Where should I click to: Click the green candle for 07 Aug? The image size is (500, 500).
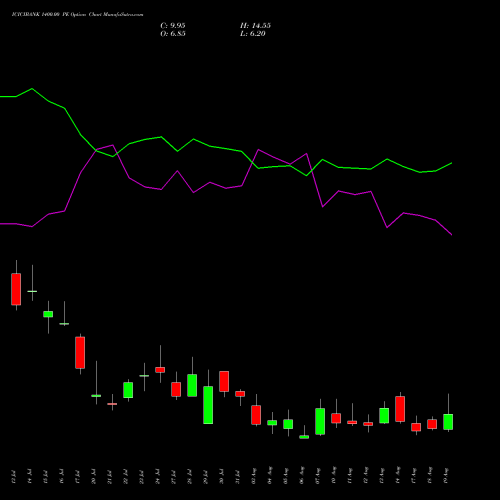(x=320, y=421)
